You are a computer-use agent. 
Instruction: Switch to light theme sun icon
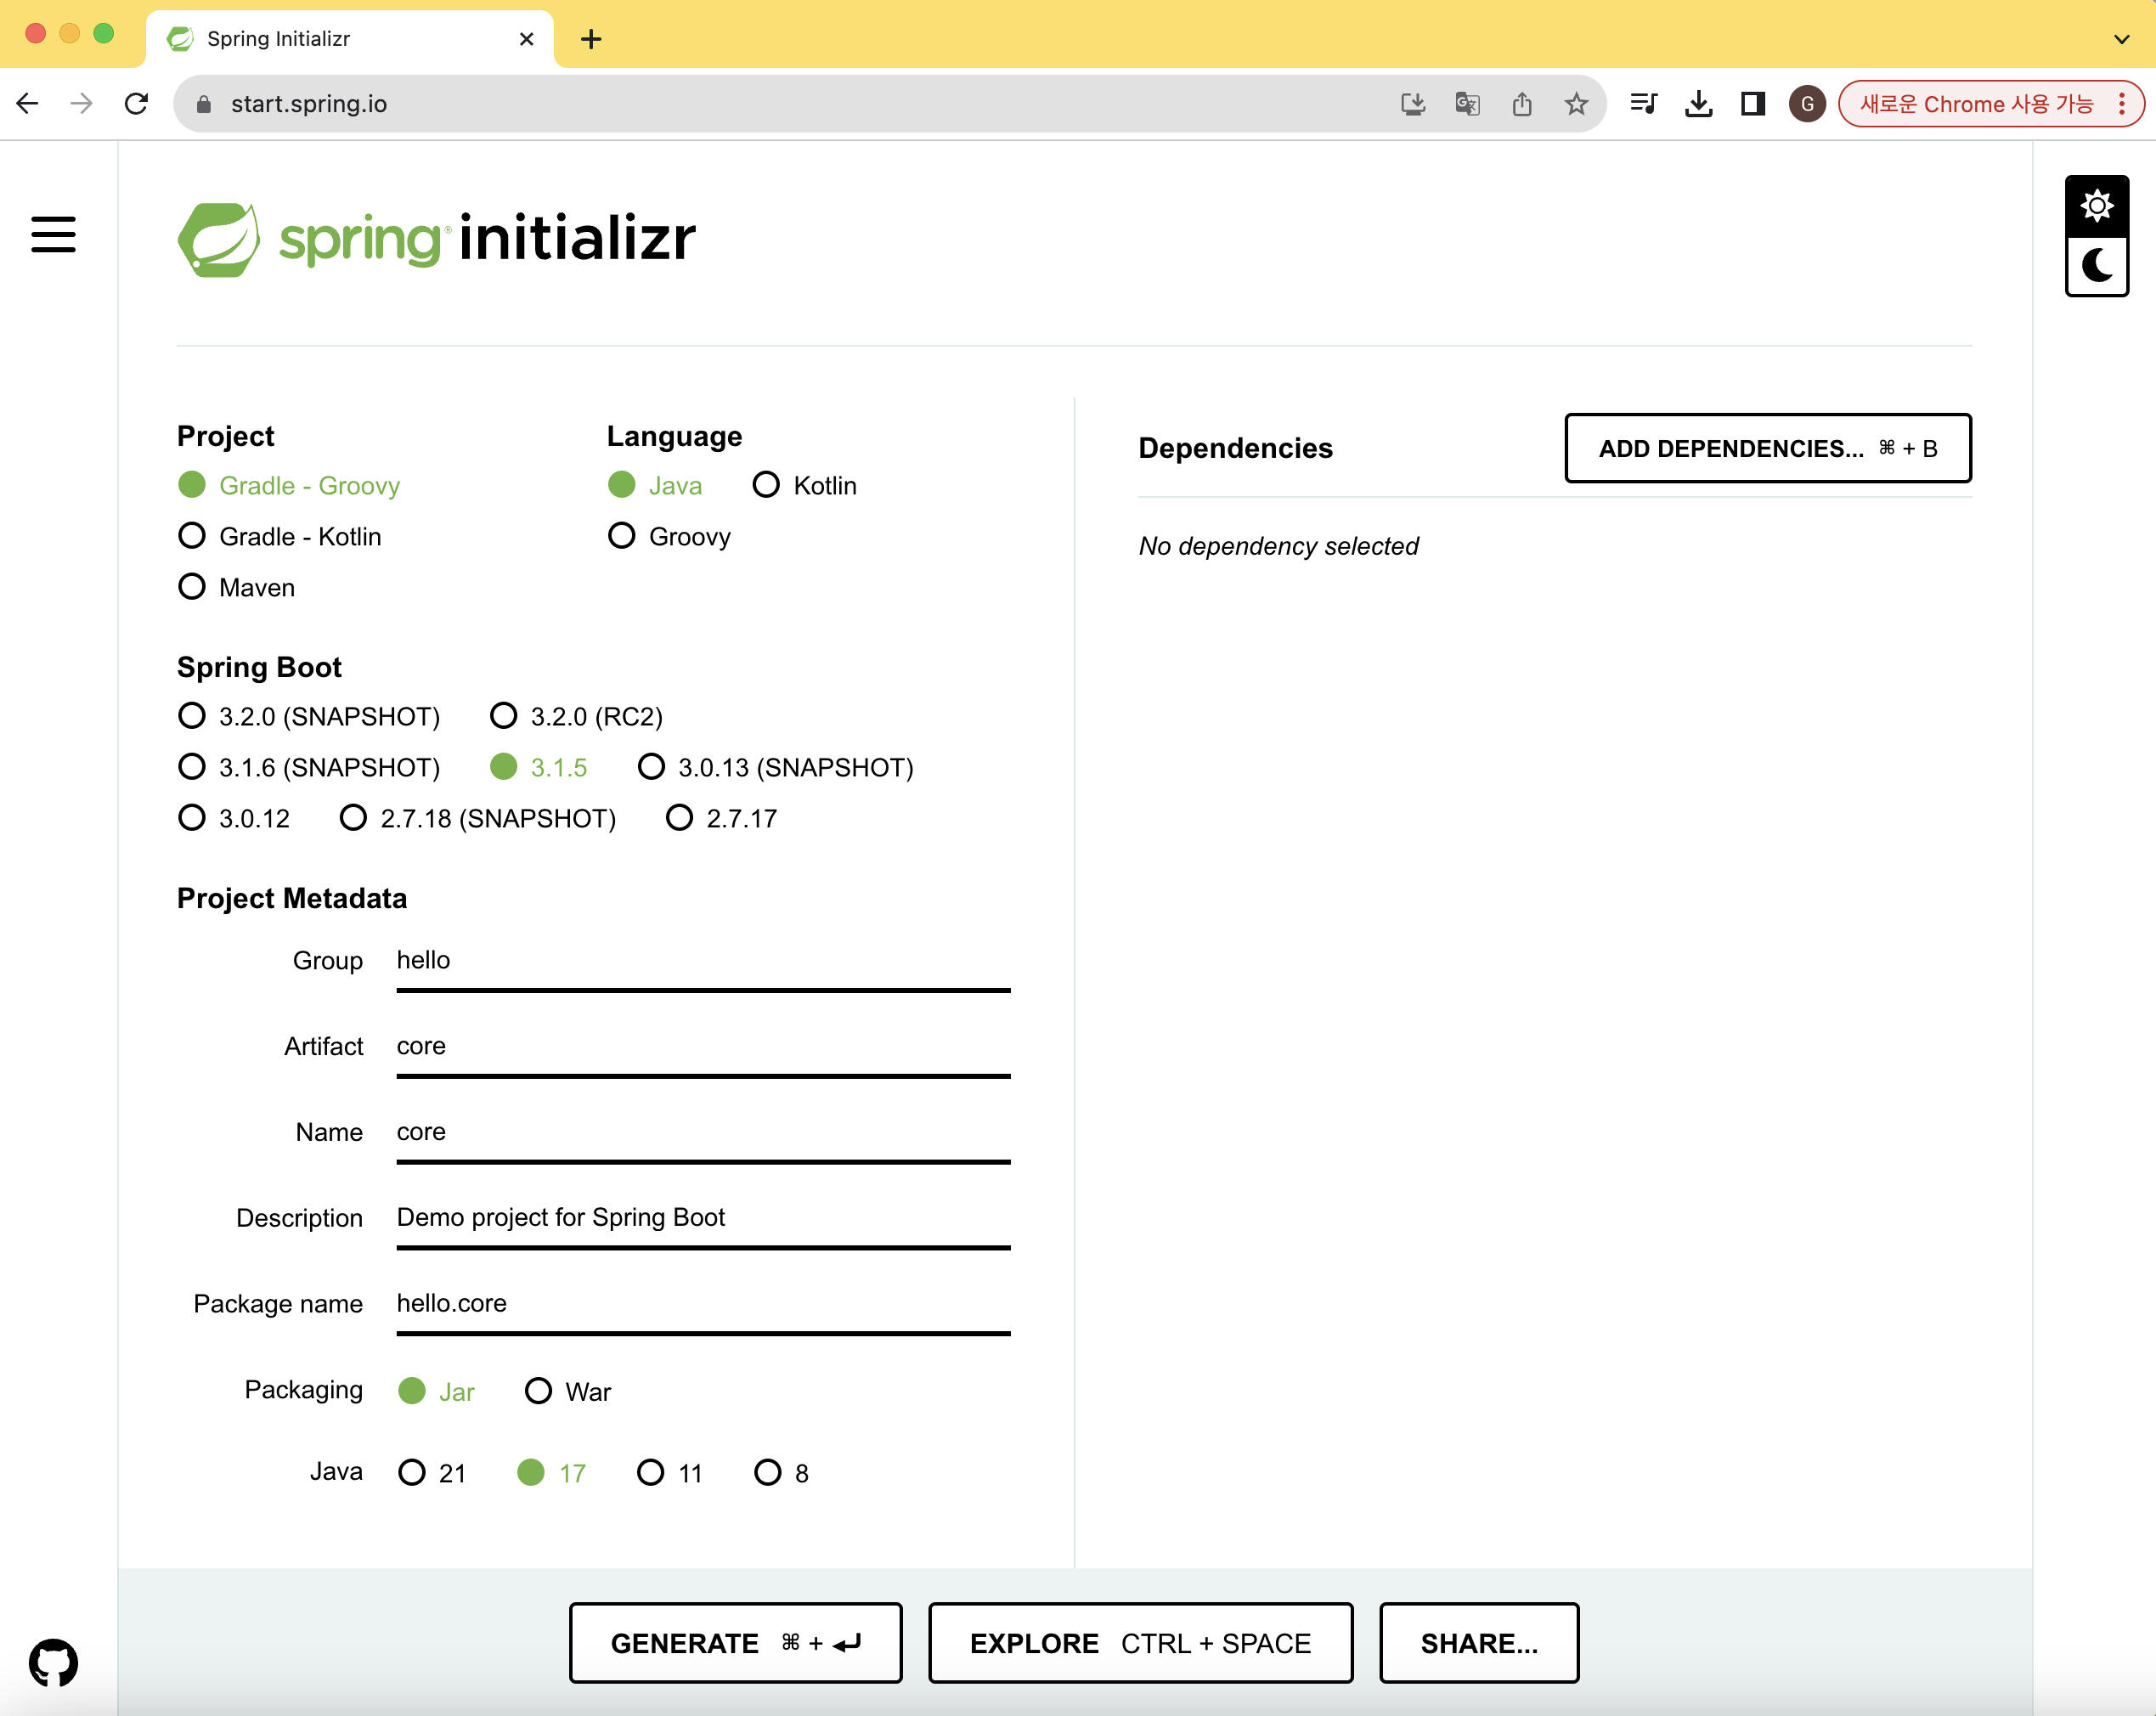pos(2096,206)
